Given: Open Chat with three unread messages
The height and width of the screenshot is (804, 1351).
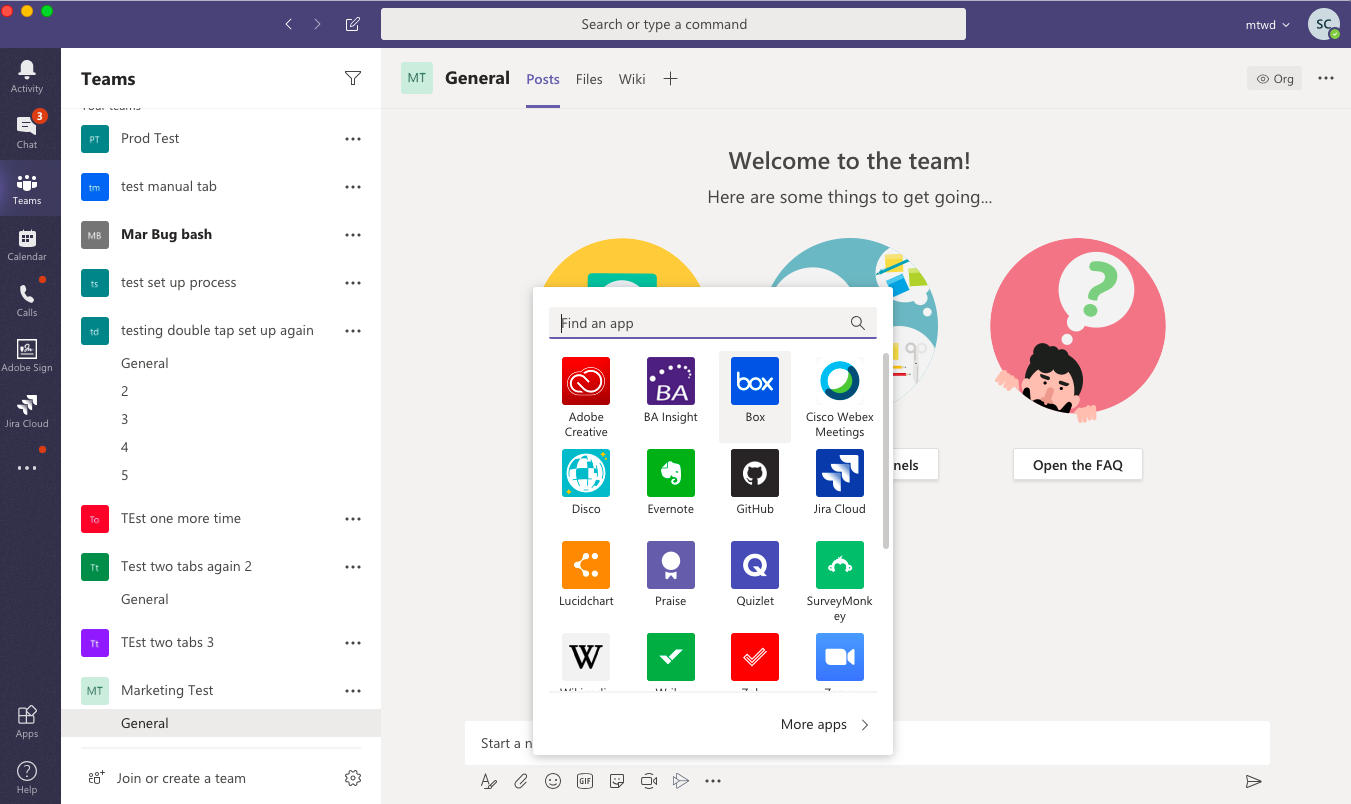Looking at the screenshot, I should (27, 131).
